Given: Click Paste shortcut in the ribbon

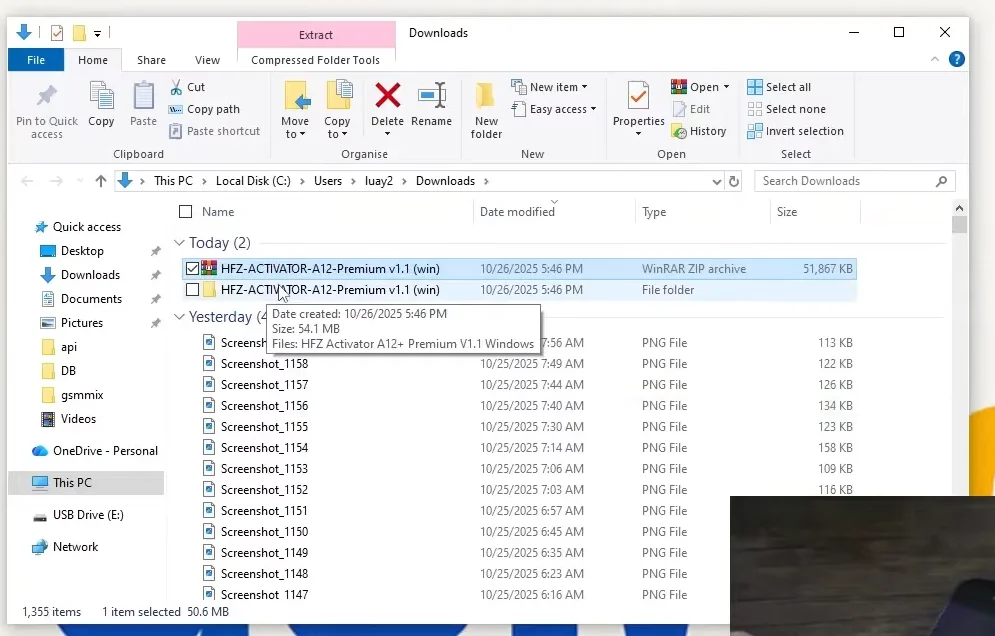Looking at the screenshot, I should 215,131.
